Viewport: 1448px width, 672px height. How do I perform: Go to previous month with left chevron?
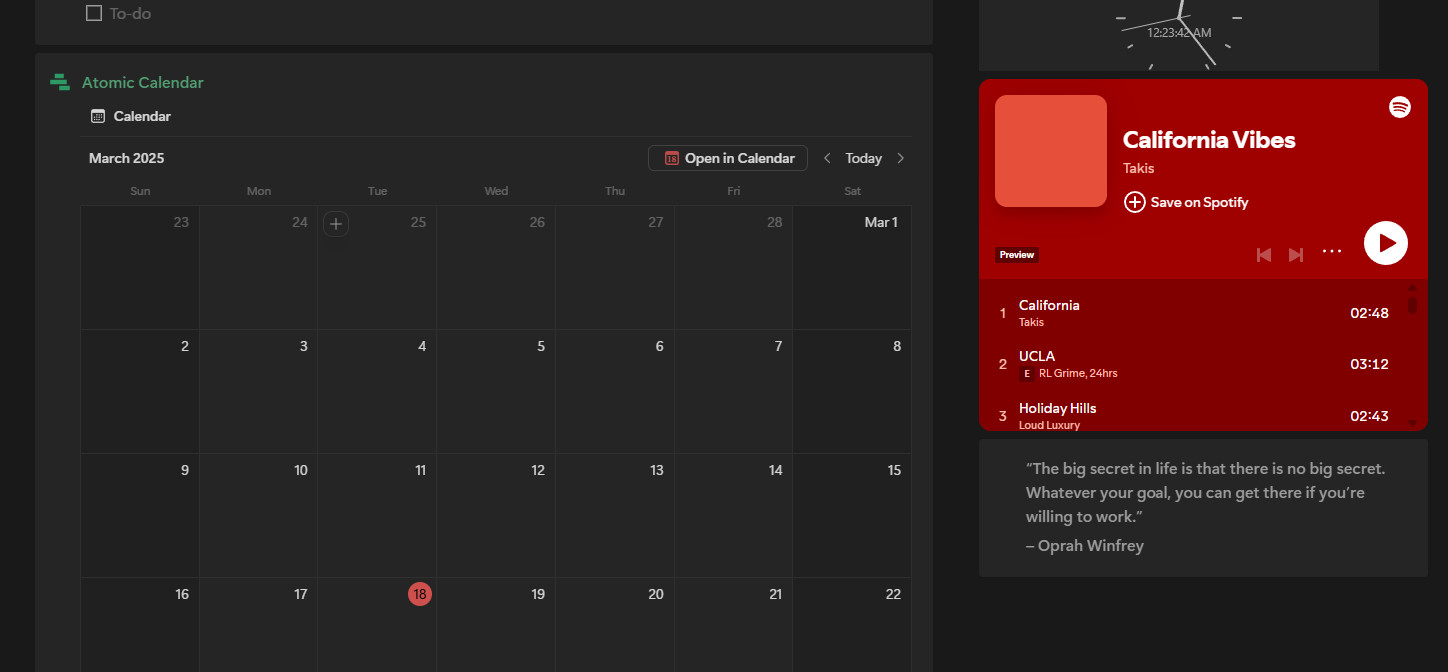point(827,158)
